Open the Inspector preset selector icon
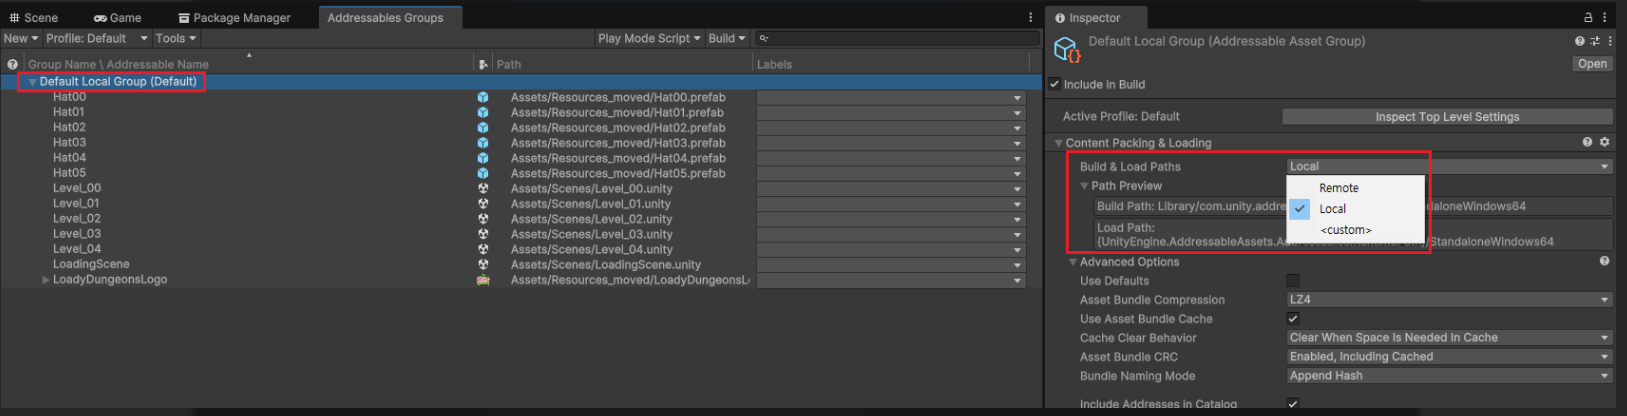The width and height of the screenshot is (1627, 416). (x=1595, y=41)
